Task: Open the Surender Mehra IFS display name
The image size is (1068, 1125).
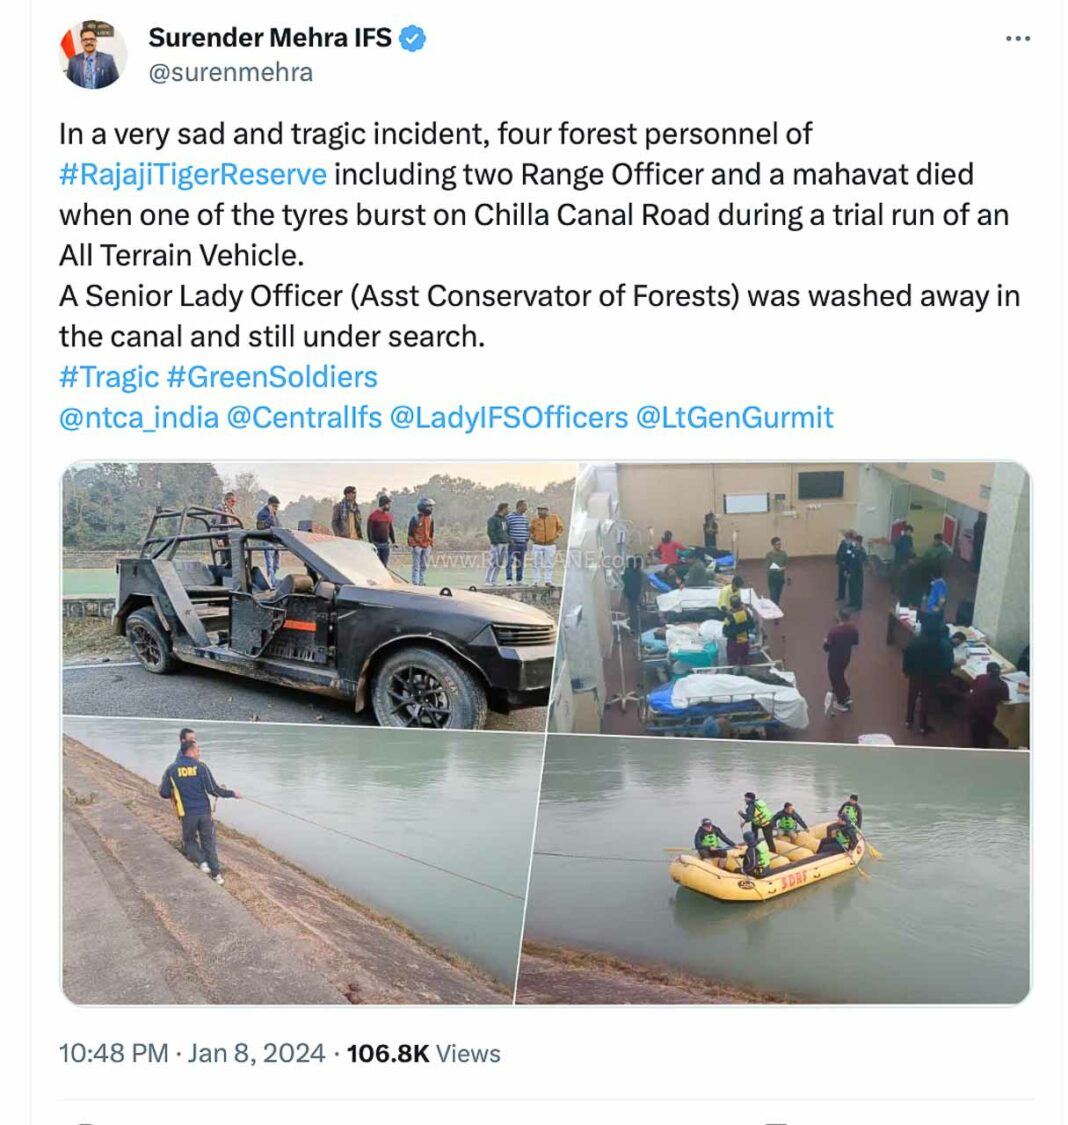Action: coord(270,37)
